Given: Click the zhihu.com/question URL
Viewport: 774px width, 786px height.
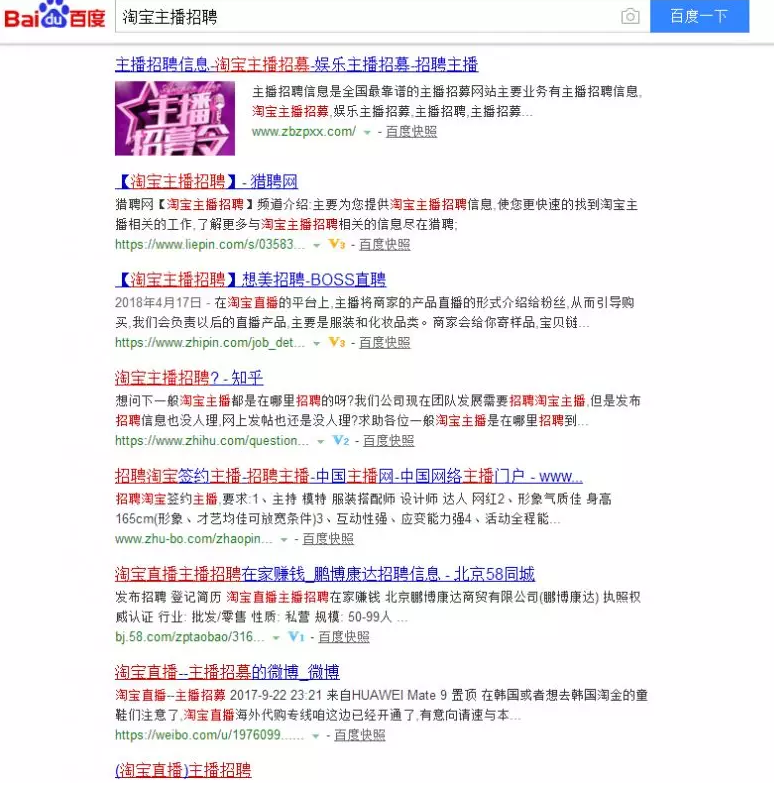Looking at the screenshot, I should [x=212, y=441].
